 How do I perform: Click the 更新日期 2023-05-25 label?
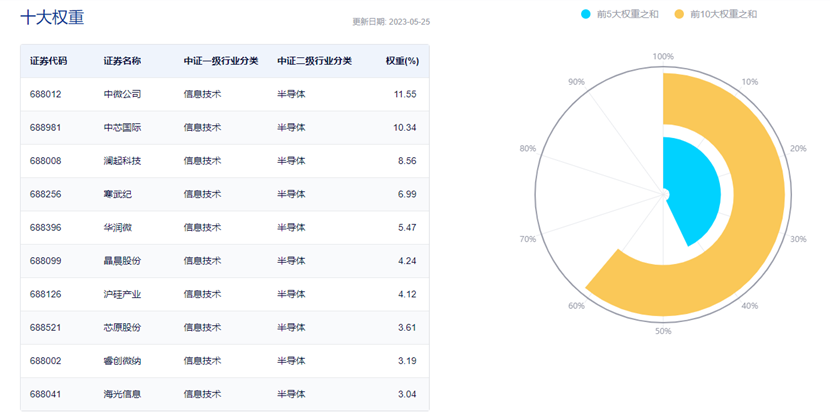(x=391, y=22)
